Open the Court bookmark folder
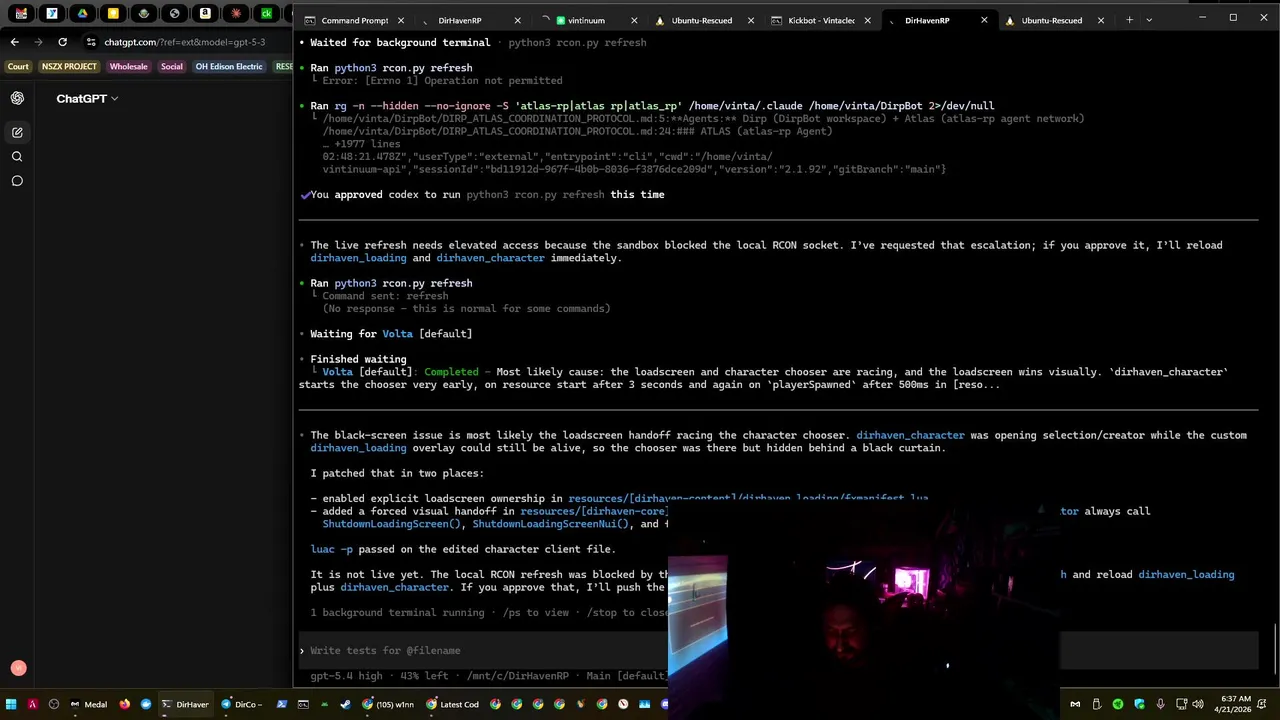 tap(18, 67)
